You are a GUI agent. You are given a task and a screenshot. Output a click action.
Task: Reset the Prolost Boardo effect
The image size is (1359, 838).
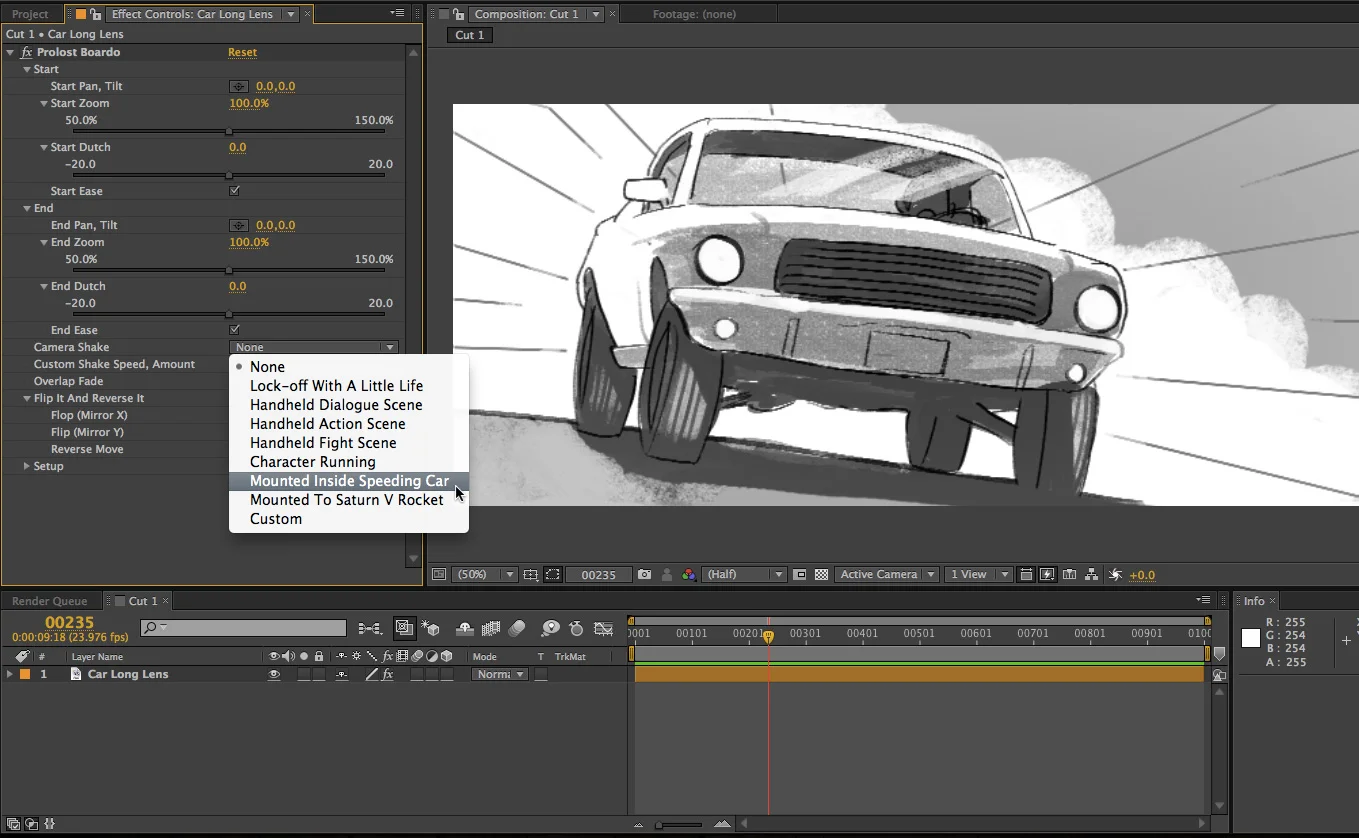tap(242, 52)
